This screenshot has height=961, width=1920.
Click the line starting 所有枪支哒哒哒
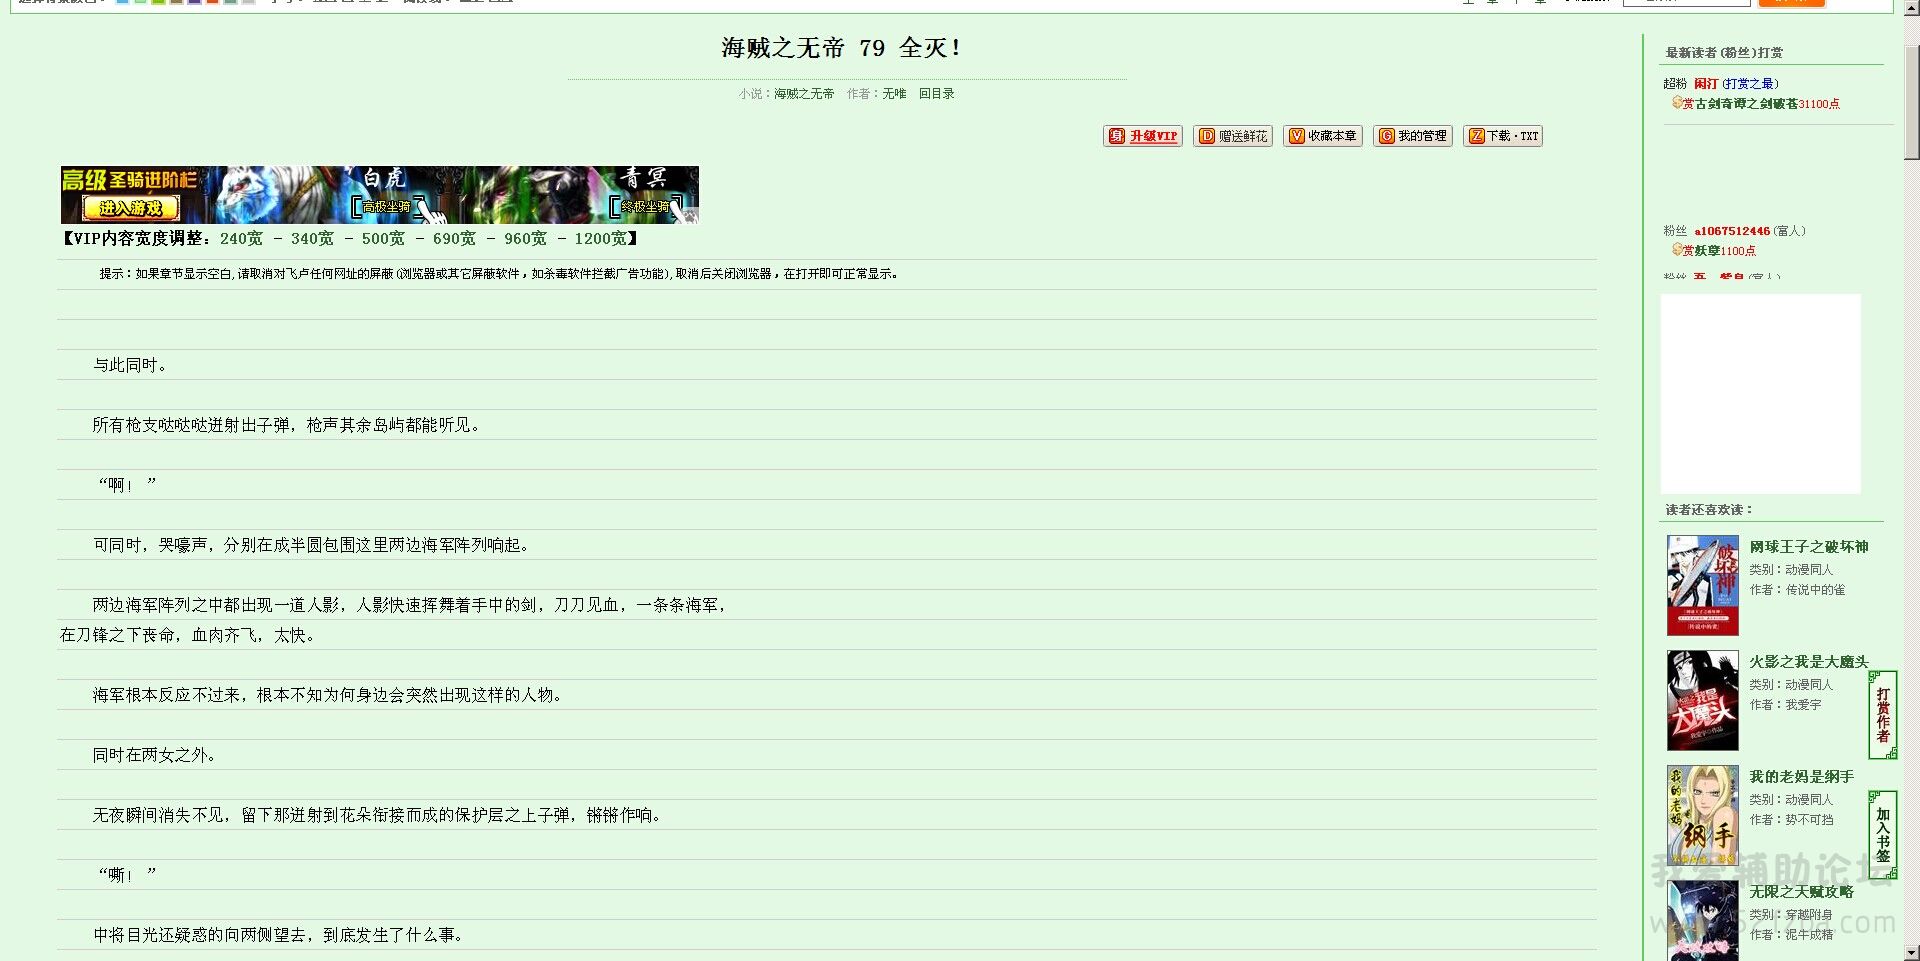click(286, 426)
